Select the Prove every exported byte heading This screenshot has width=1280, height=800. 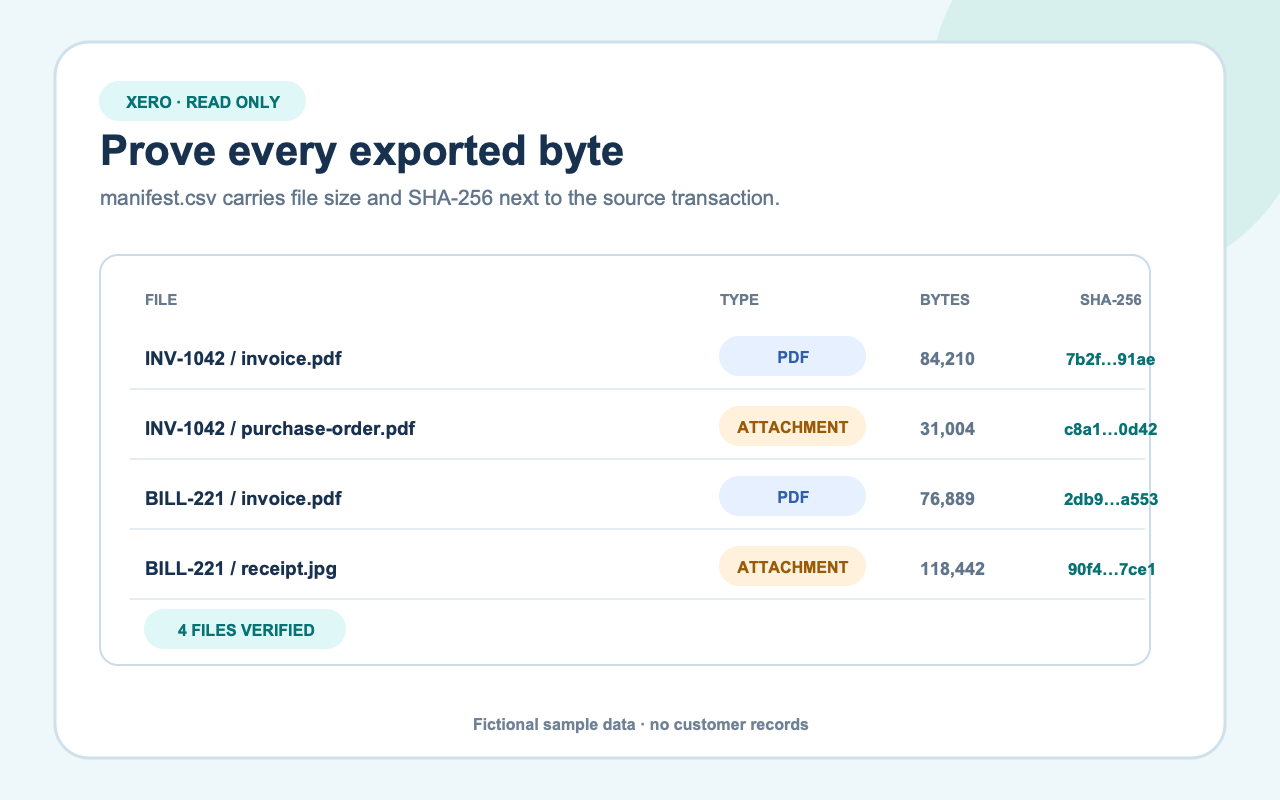click(x=362, y=151)
